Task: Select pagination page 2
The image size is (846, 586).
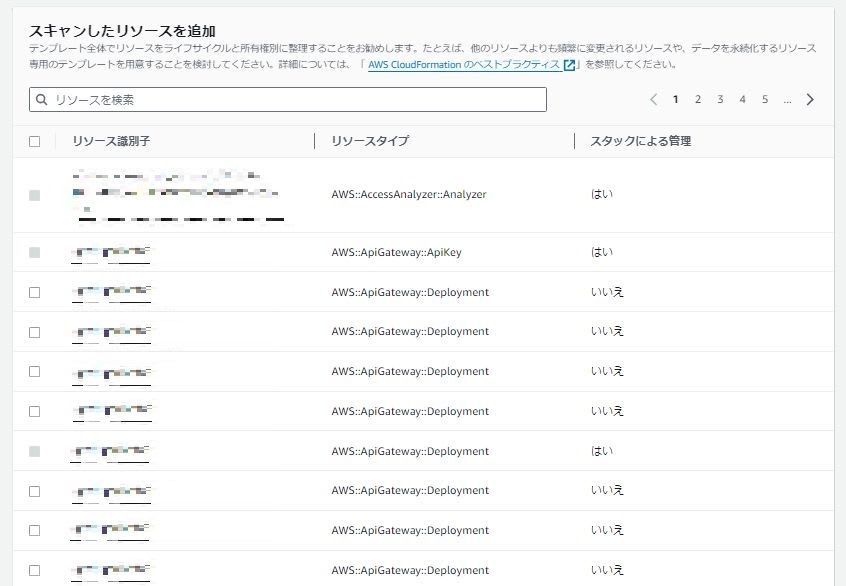Action: 698,99
